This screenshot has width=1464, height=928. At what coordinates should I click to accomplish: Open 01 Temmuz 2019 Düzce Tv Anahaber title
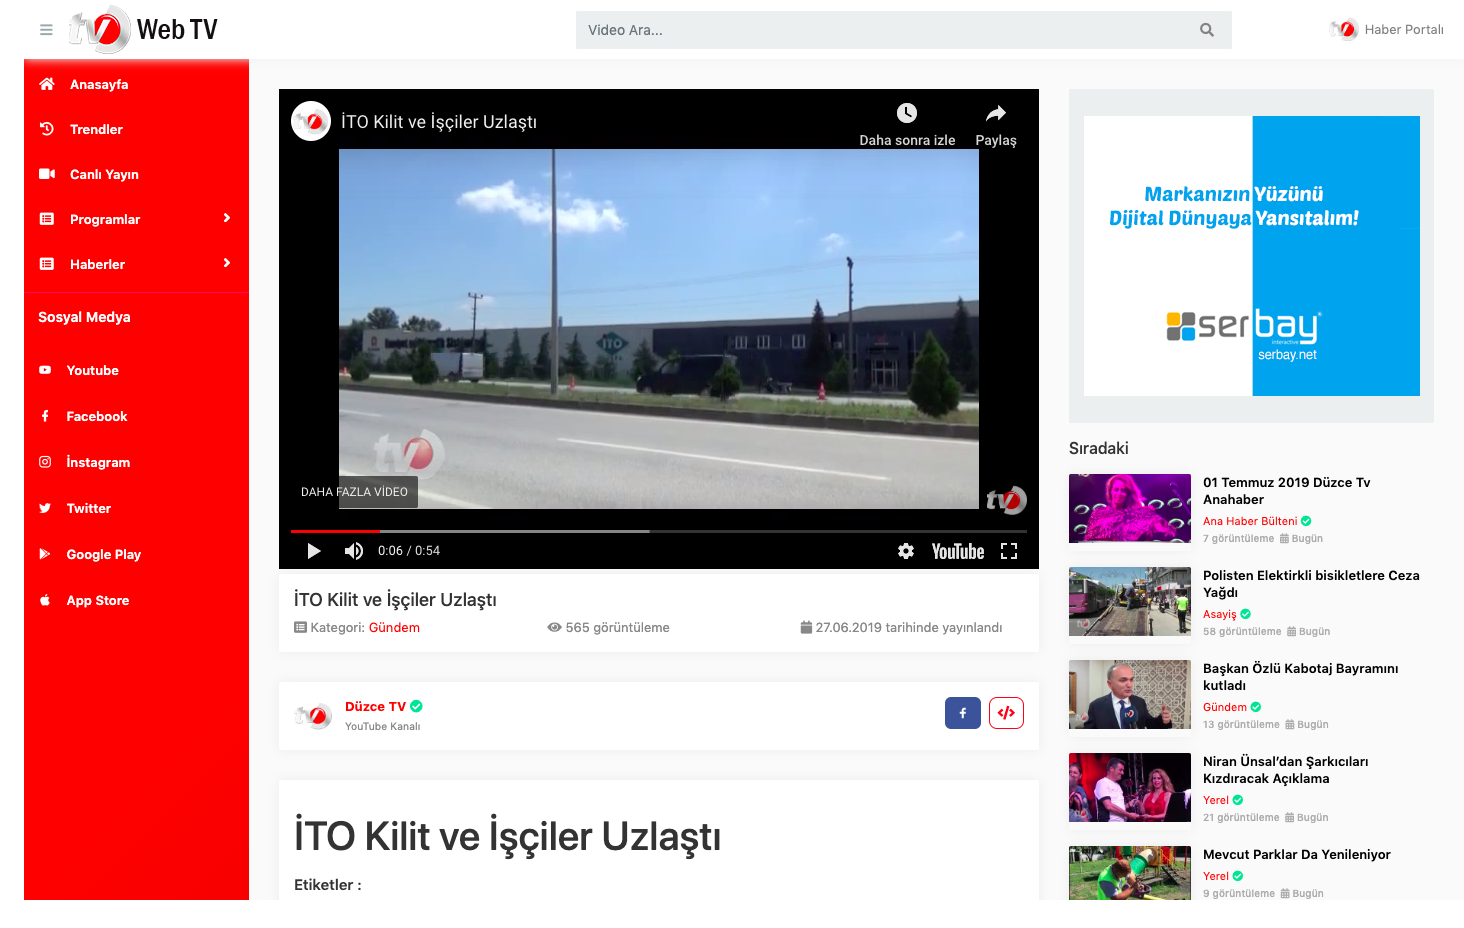(1287, 491)
